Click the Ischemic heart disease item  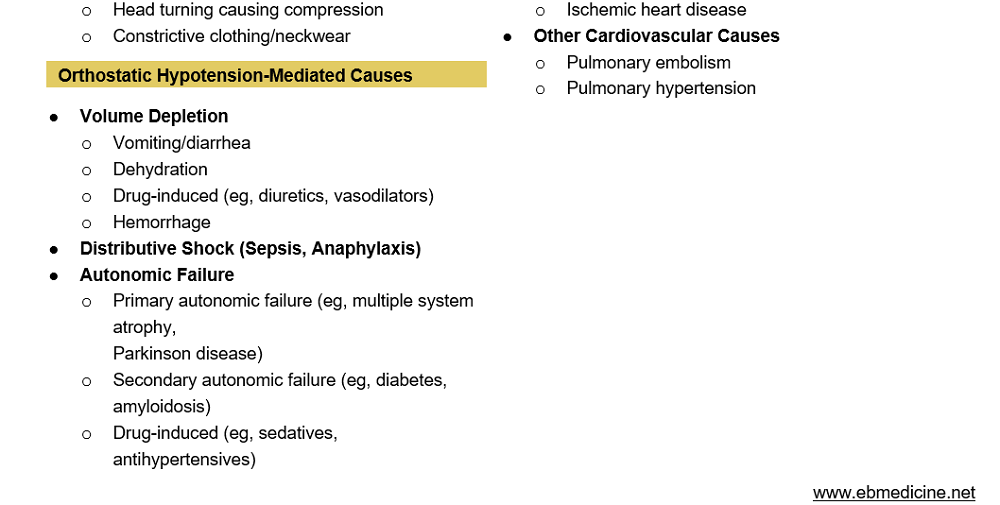click(x=656, y=10)
